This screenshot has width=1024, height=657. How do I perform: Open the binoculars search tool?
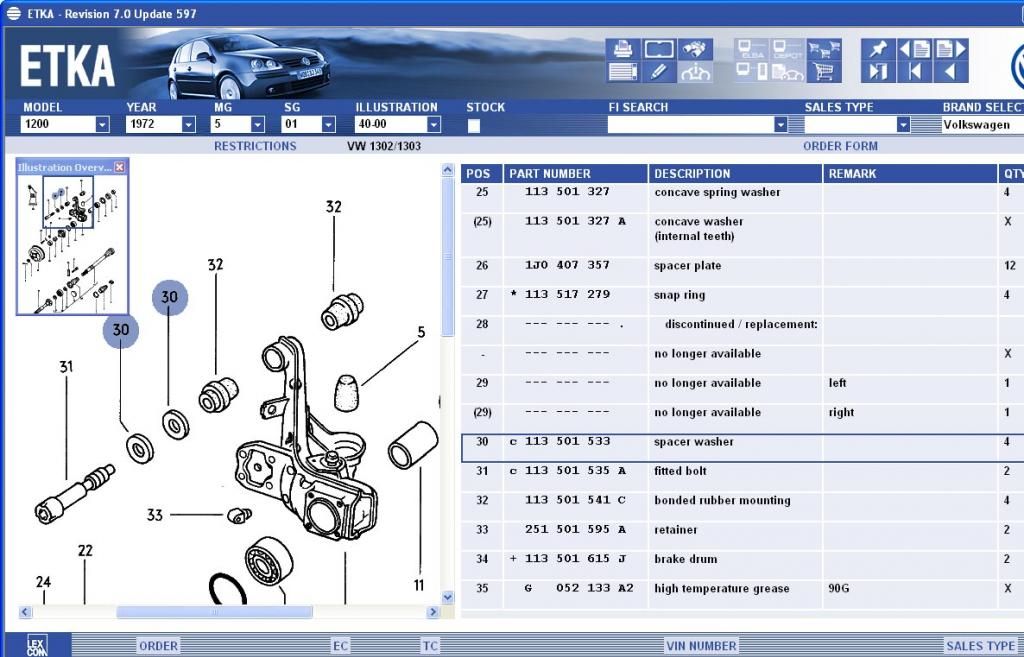[695, 49]
